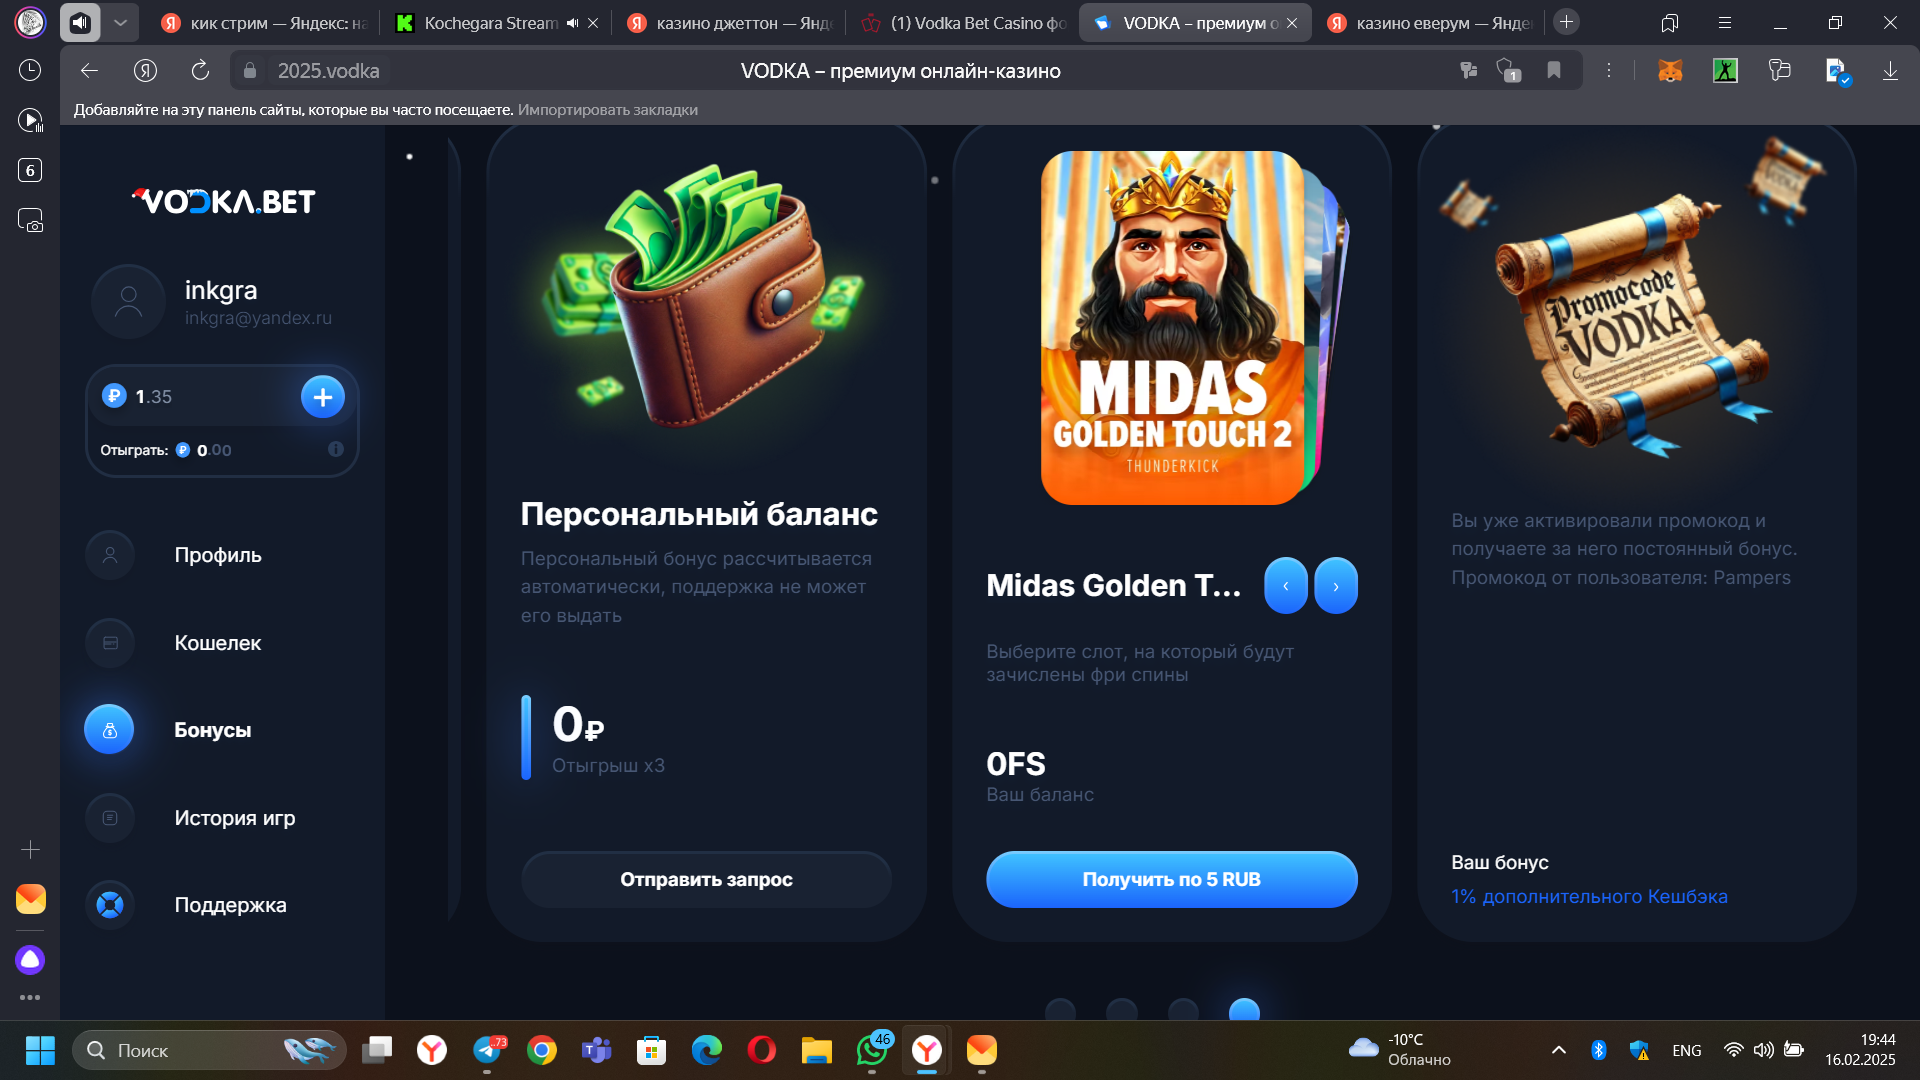Viewport: 1920px width, 1080px height.
Task: Click the Midas Golden Touch 2 thumbnail
Action: 1171,328
